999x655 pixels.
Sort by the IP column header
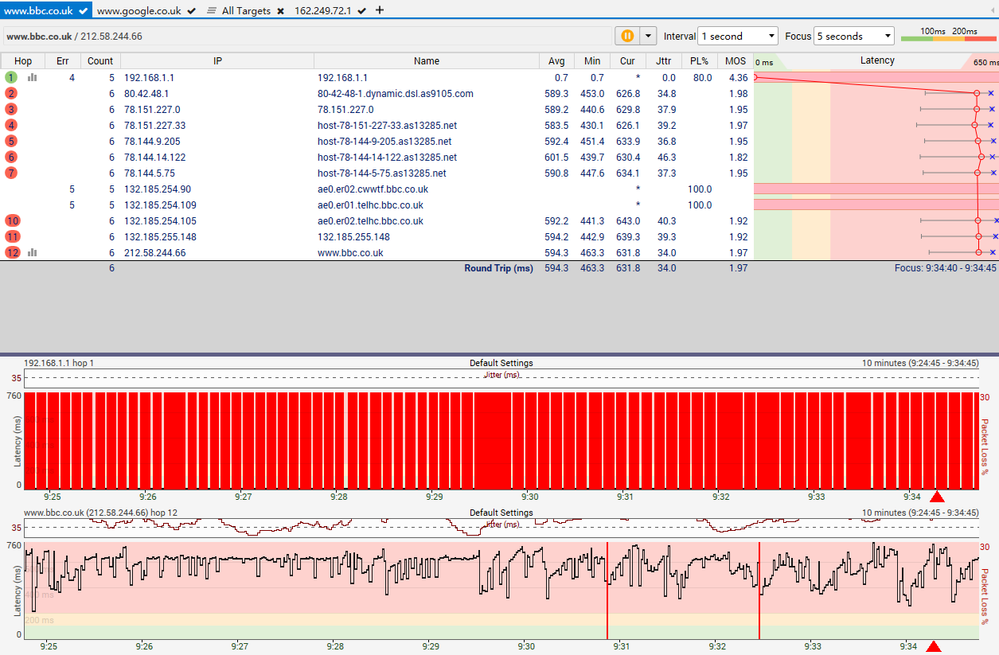click(x=217, y=61)
